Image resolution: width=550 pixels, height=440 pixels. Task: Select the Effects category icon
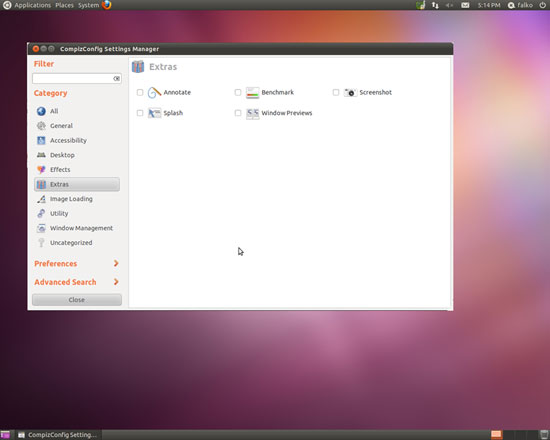click(41, 170)
